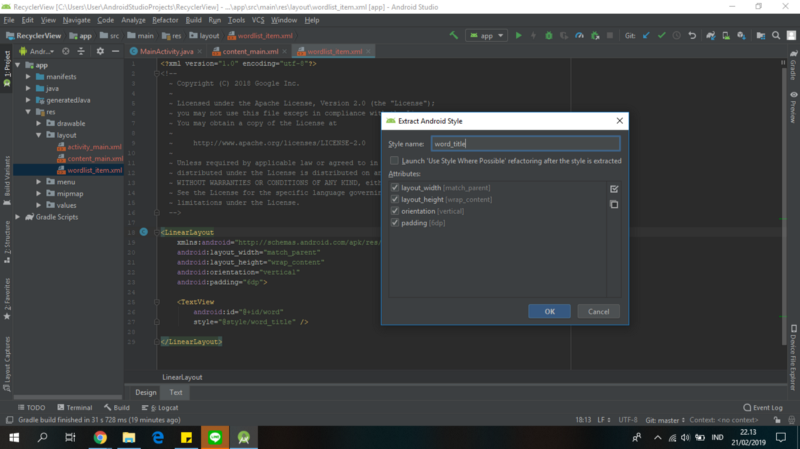Click the Git revert arrow icon
The width and height of the screenshot is (800, 449).
(x=692, y=36)
